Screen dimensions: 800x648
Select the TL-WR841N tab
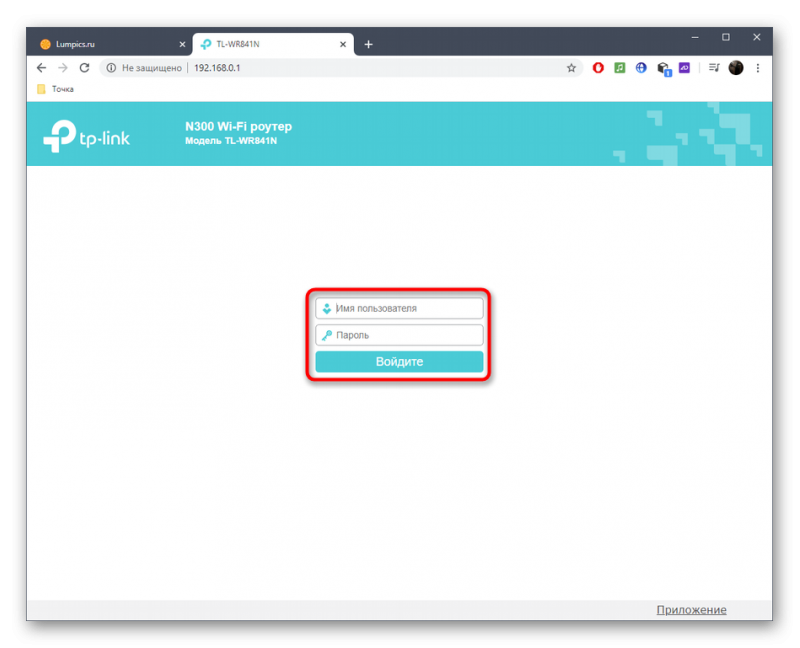click(x=273, y=44)
